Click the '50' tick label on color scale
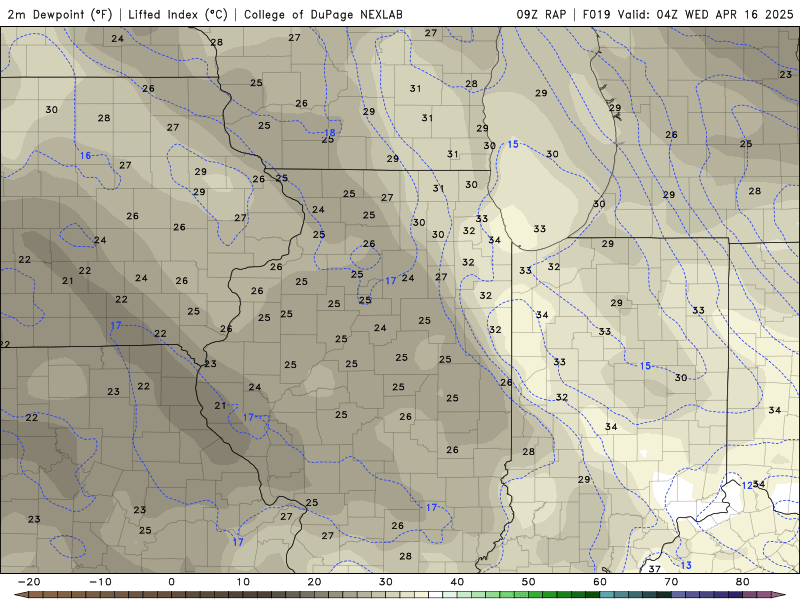The image size is (800, 600). 529,582
